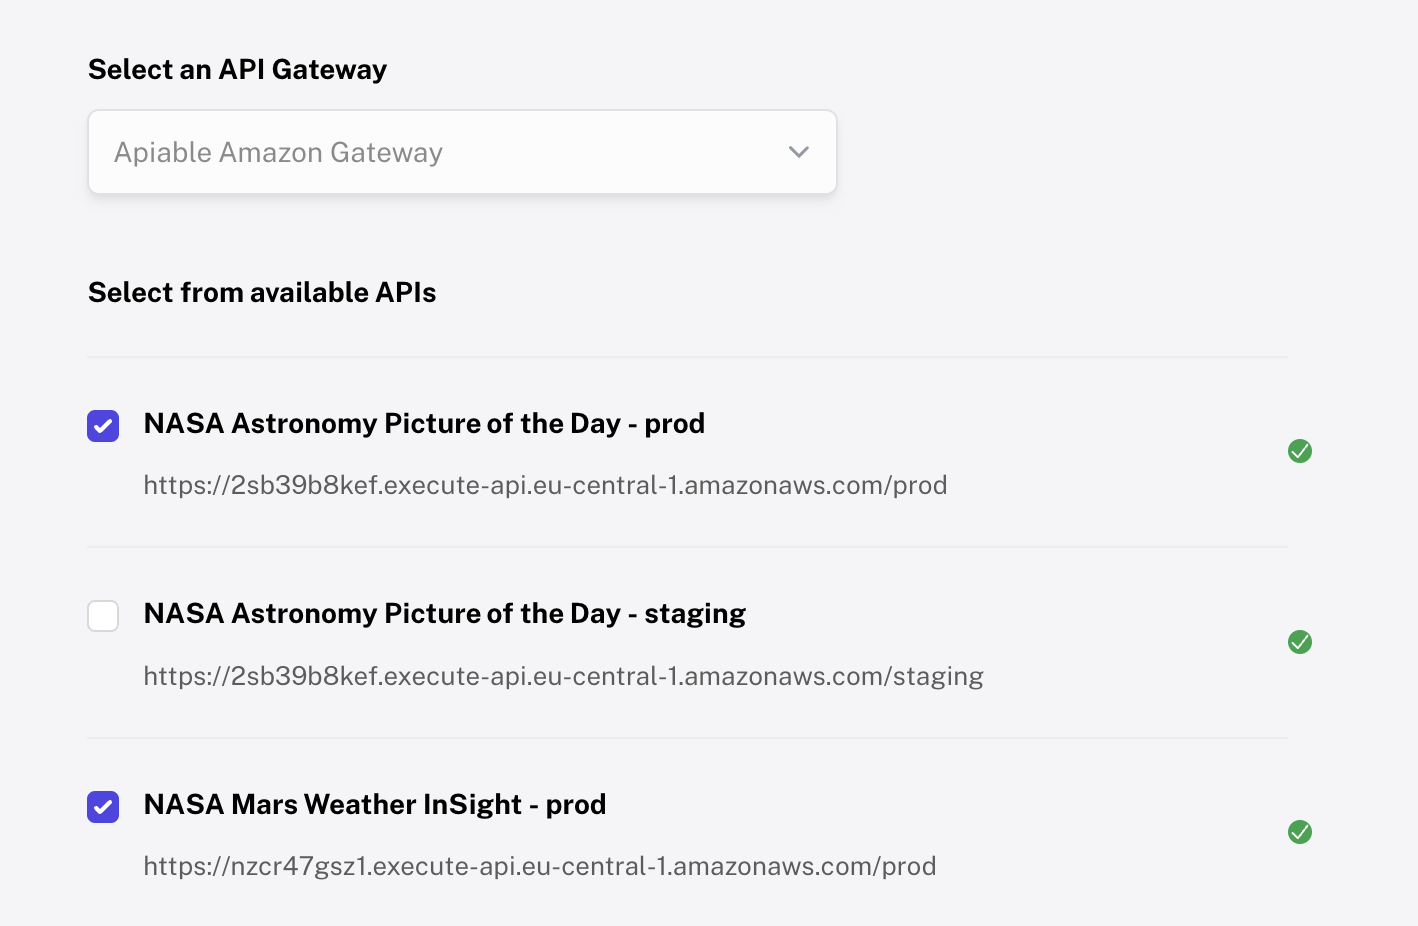
Task: Click the Select an API Gateway heading
Action: (237, 69)
